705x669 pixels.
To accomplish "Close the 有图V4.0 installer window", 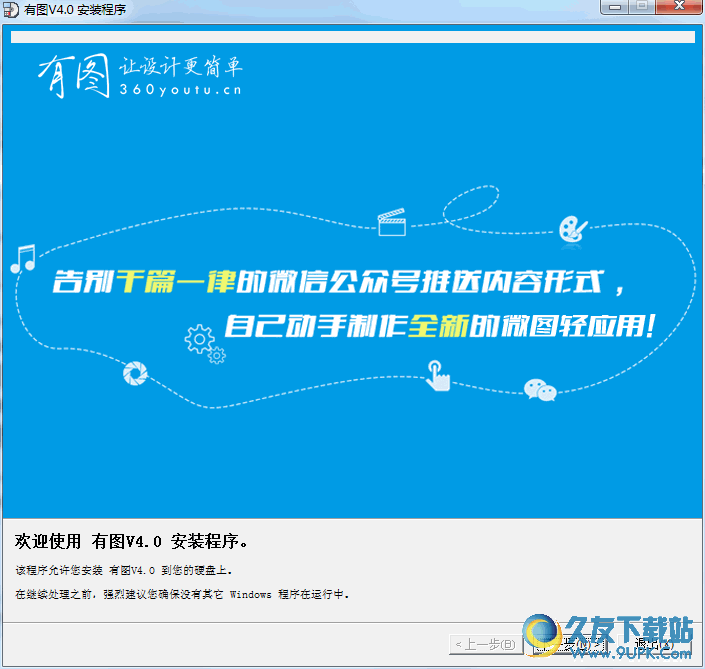I will [x=679, y=7].
